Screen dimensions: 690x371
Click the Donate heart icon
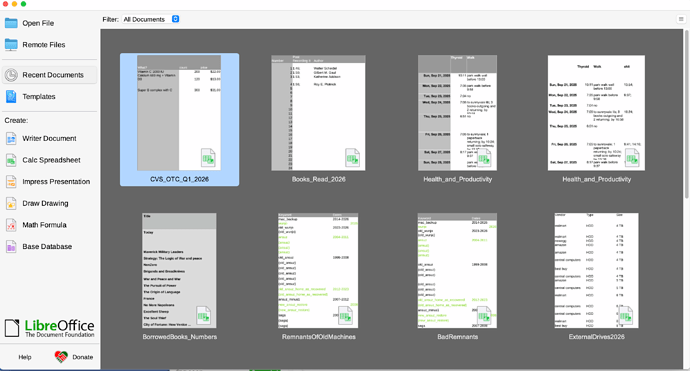[x=61, y=357]
